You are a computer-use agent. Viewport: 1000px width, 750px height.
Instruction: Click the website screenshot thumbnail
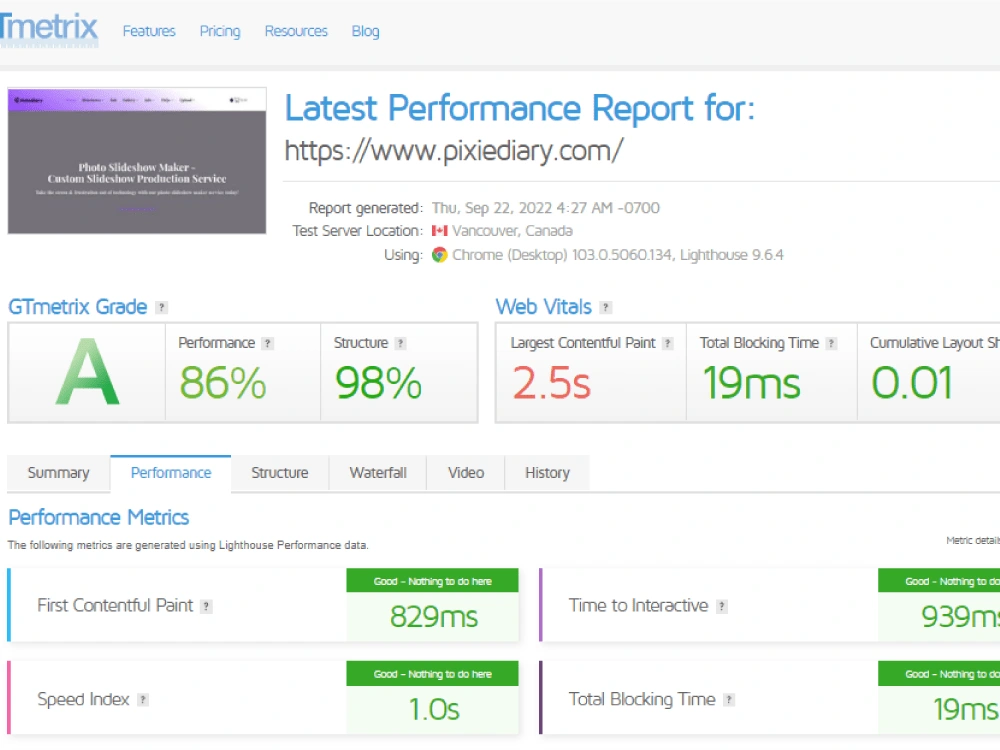tap(136, 160)
